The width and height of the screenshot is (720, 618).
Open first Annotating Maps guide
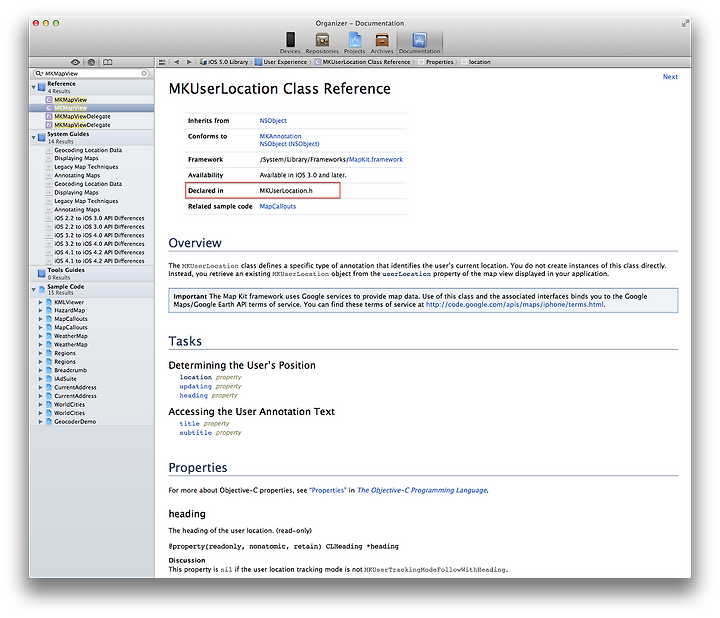[x=77, y=175]
